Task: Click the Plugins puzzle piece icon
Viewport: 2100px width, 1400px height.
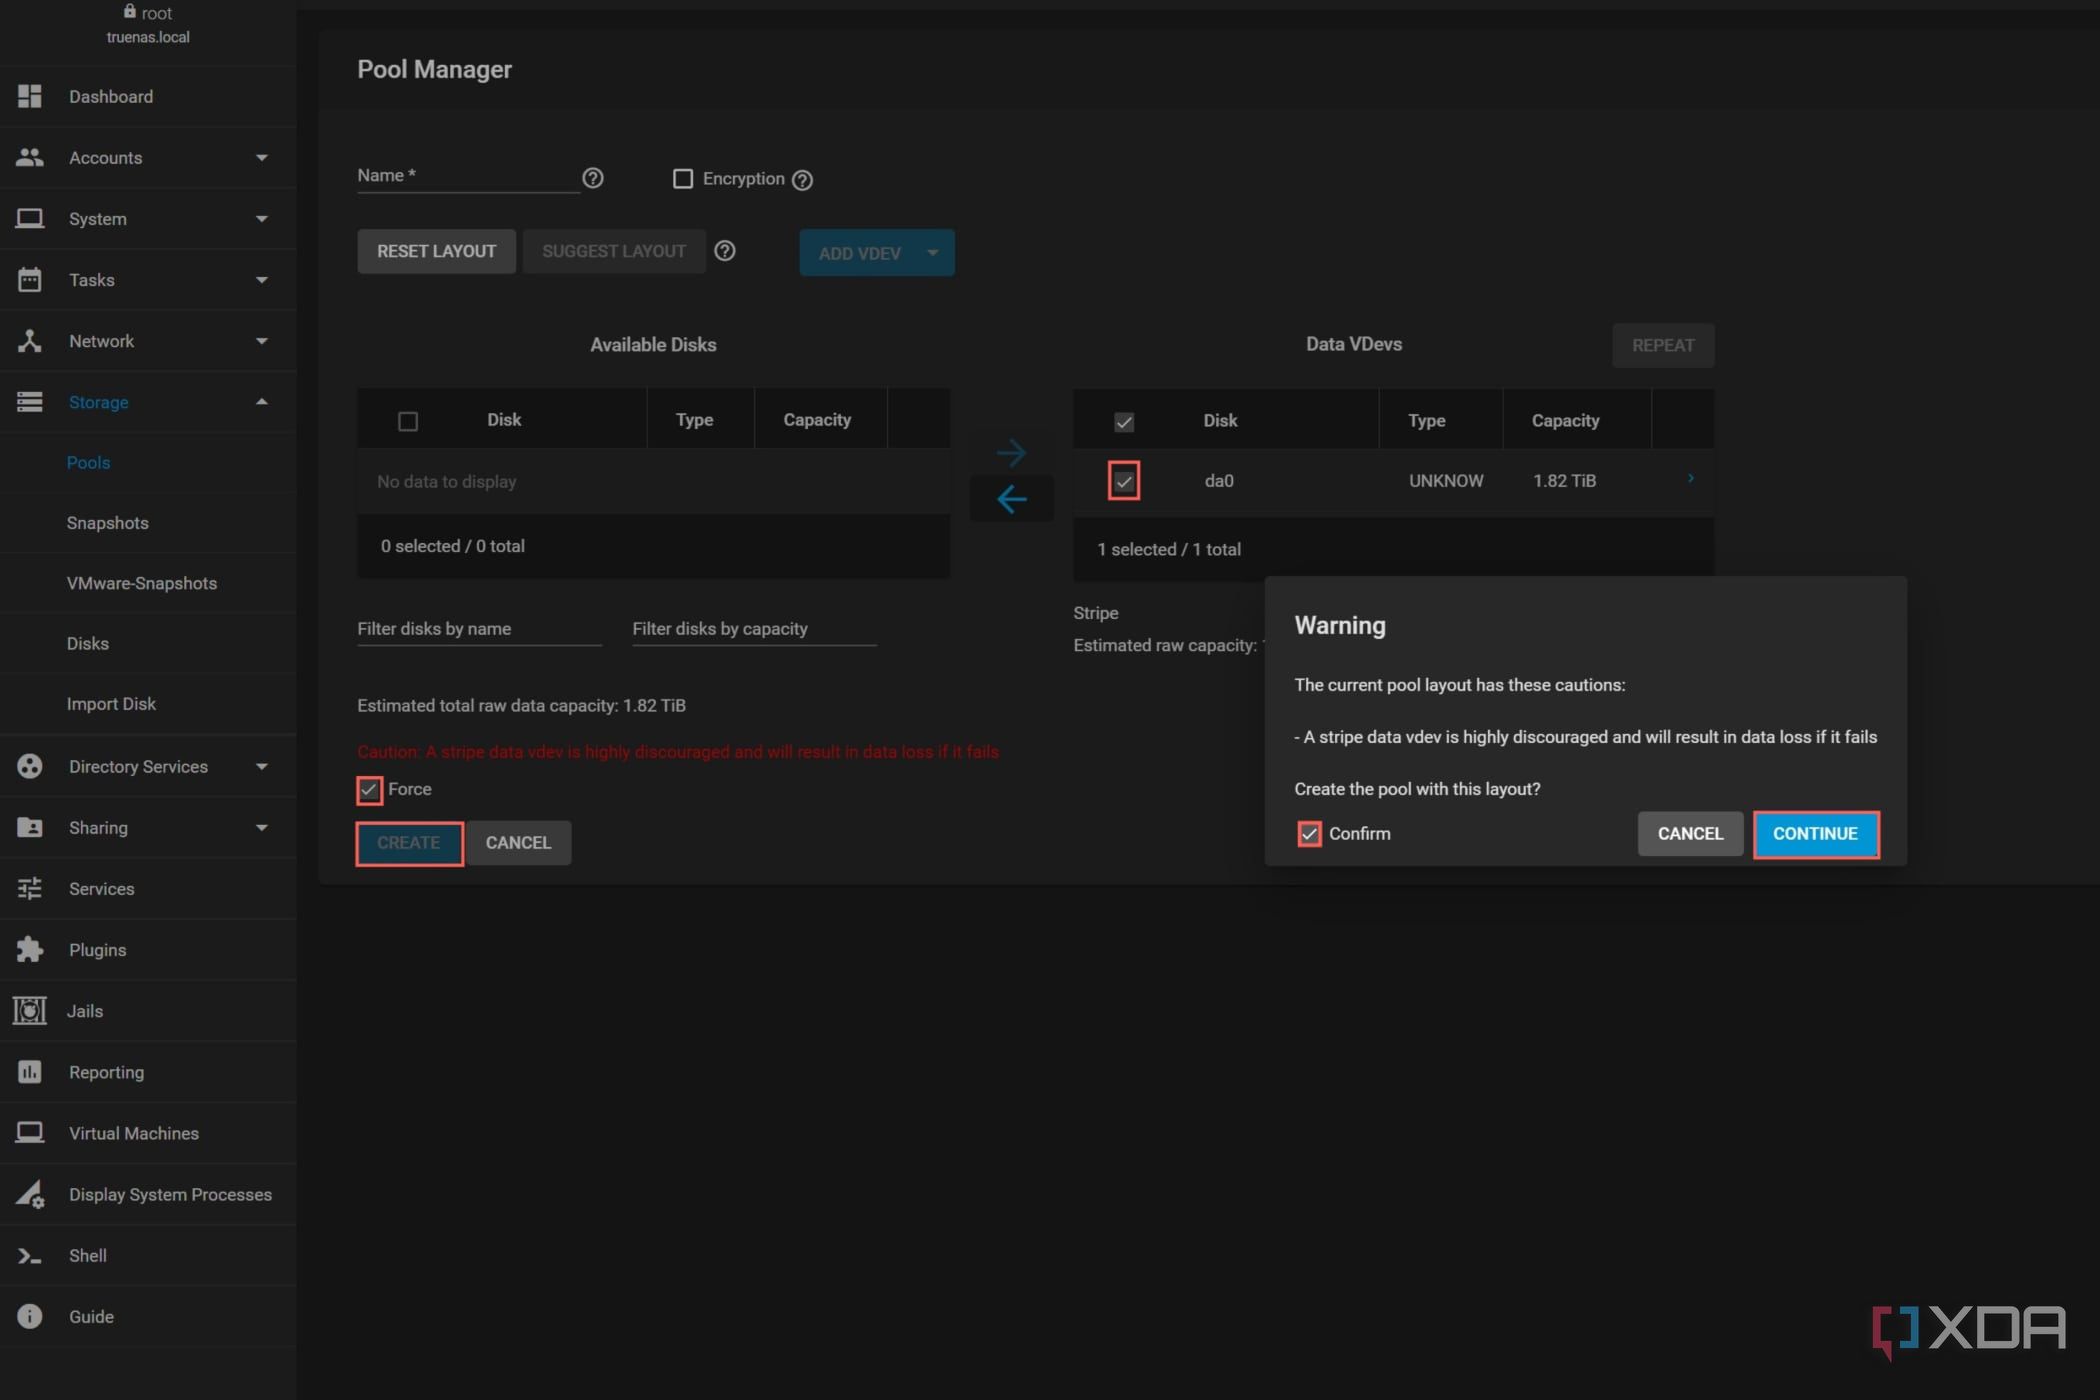Action: coord(30,949)
